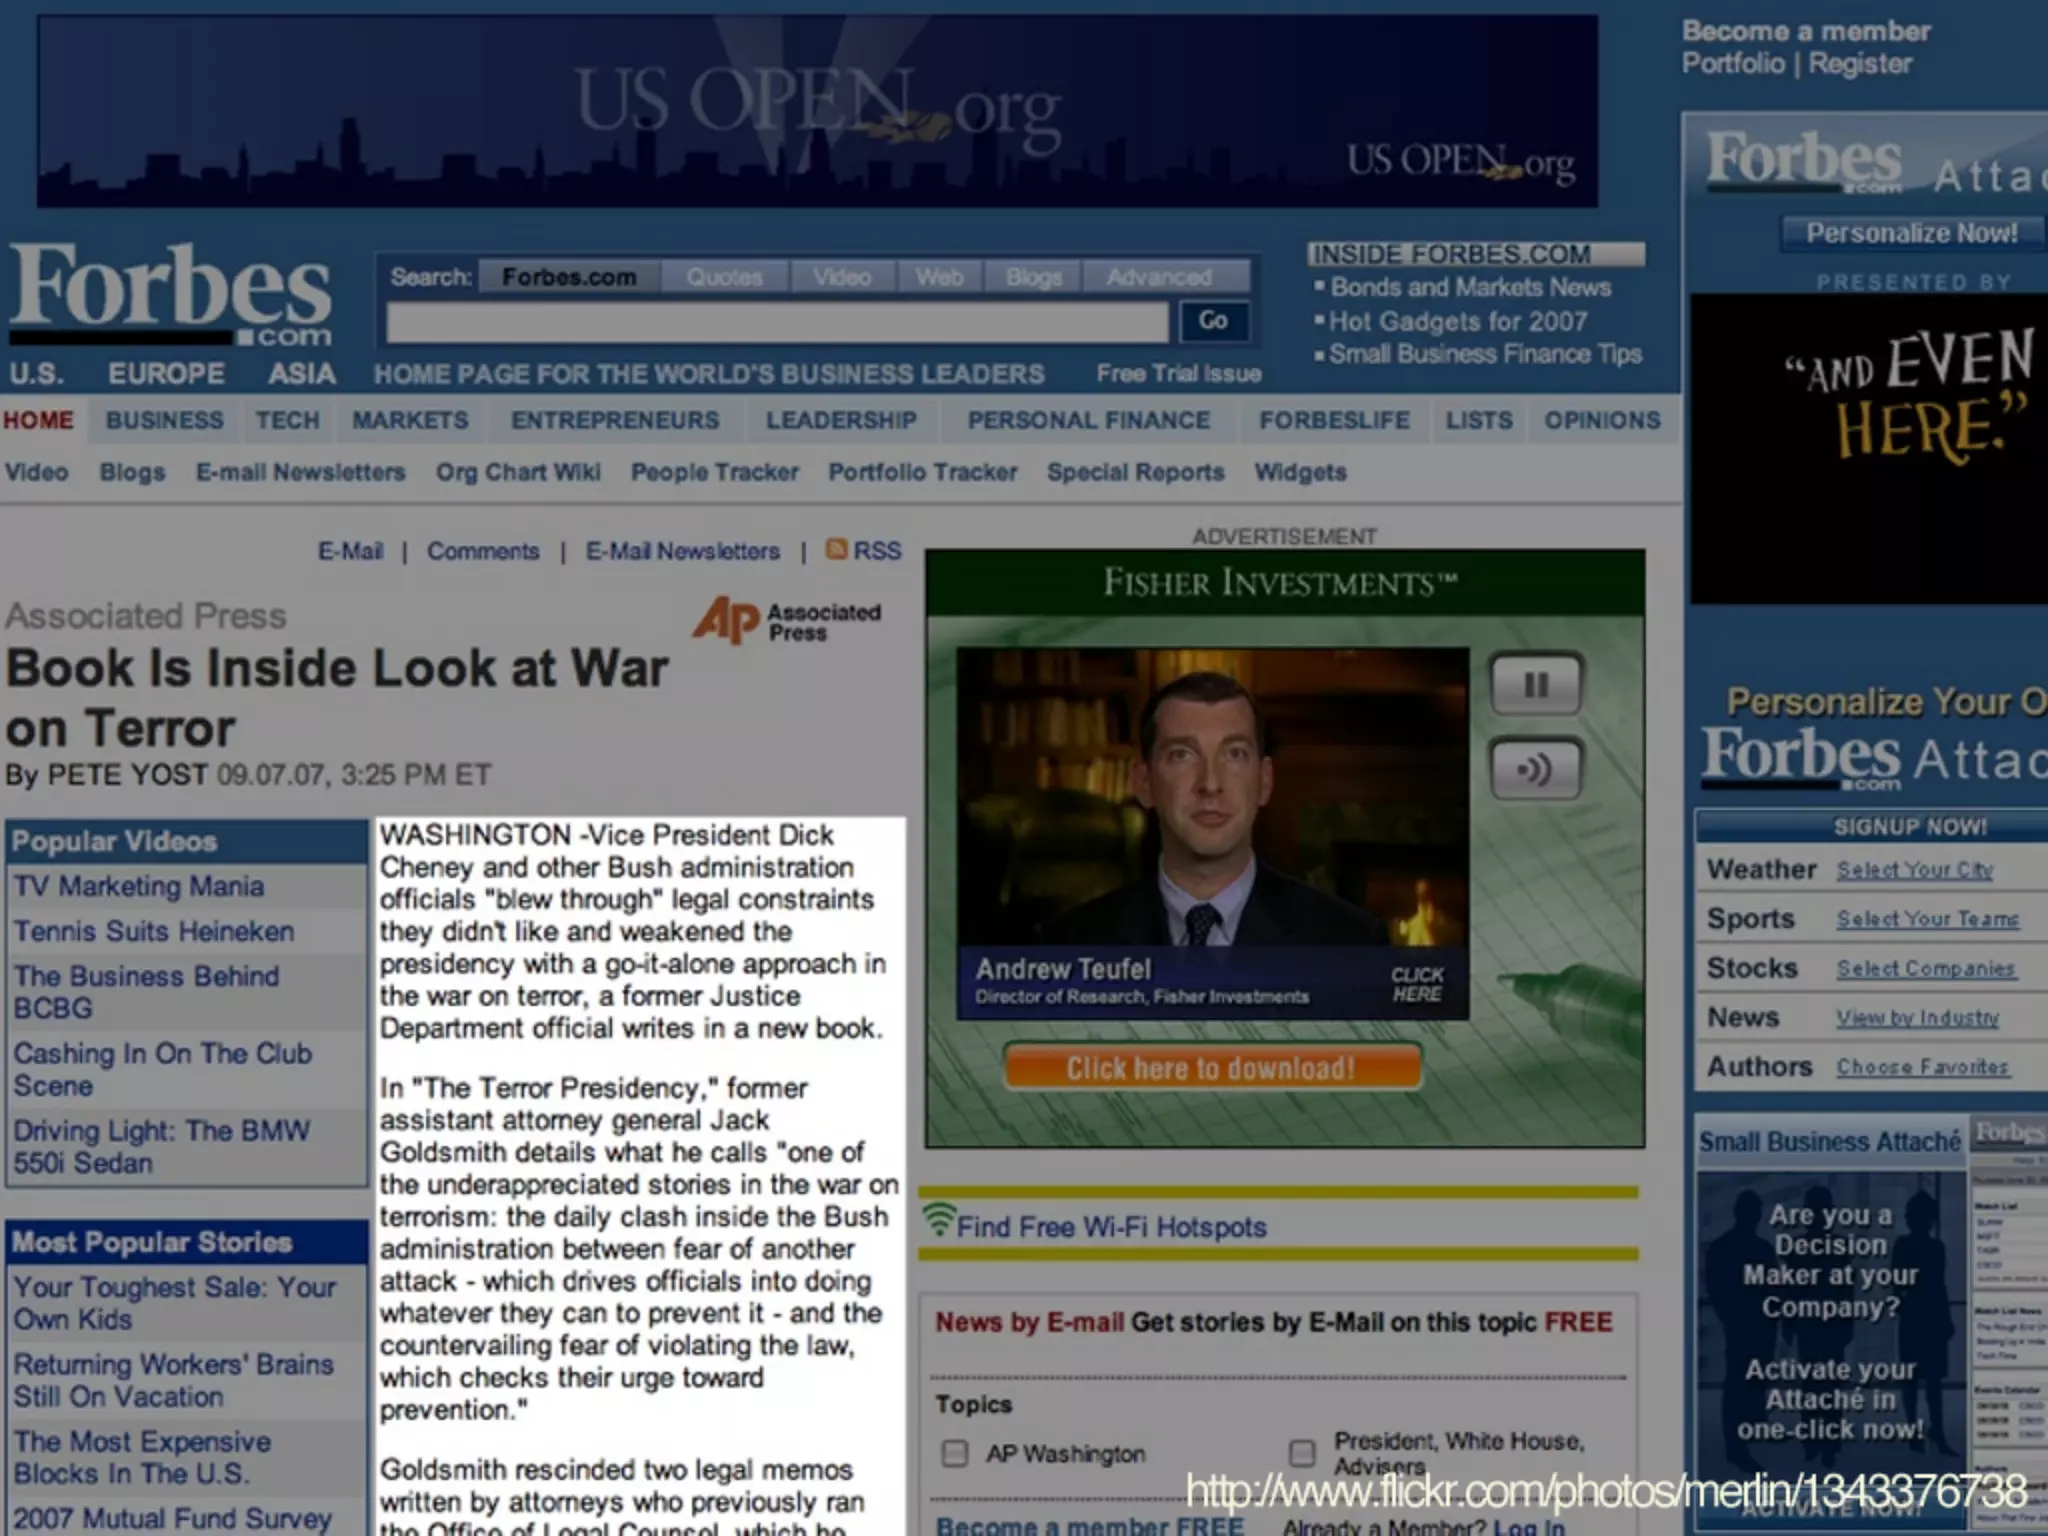Pause the Fisher Investments video ad
This screenshot has width=2048, height=1536.
[1535, 685]
